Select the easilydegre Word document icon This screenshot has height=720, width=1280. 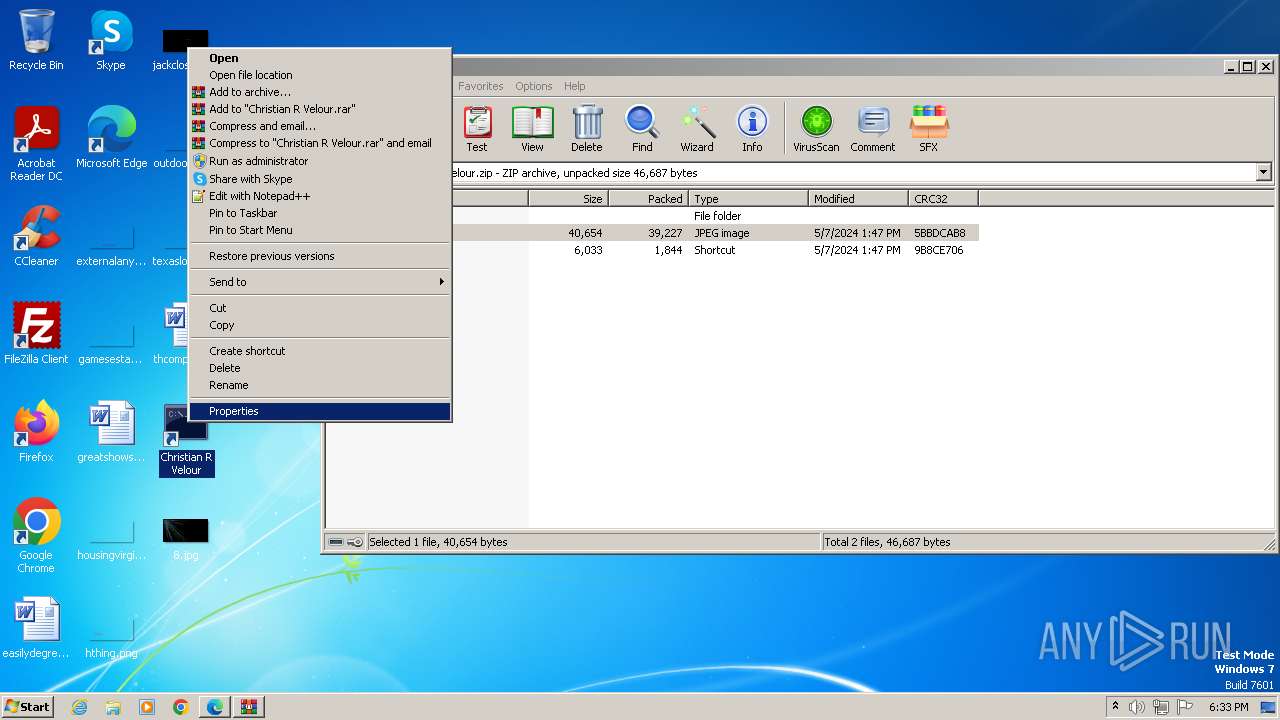(36, 628)
